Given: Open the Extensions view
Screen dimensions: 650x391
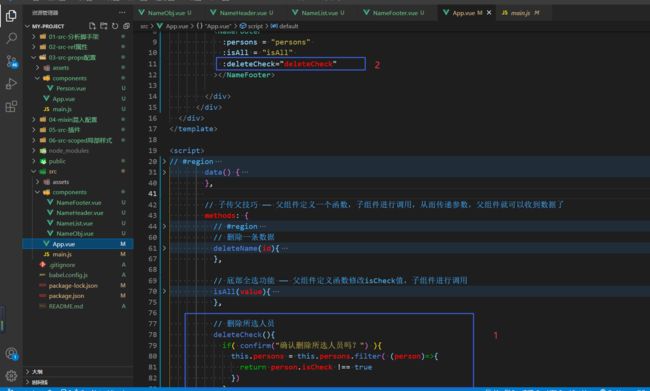Looking at the screenshot, I should [x=11, y=107].
